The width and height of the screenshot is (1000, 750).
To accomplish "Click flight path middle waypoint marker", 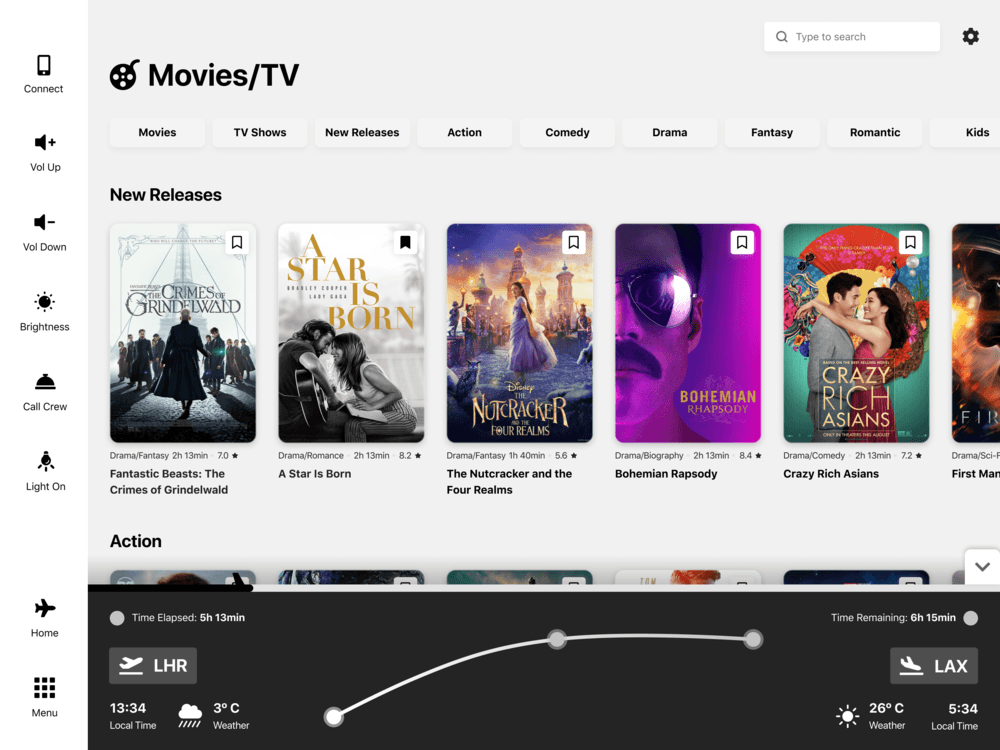I will pyautogui.click(x=557, y=639).
